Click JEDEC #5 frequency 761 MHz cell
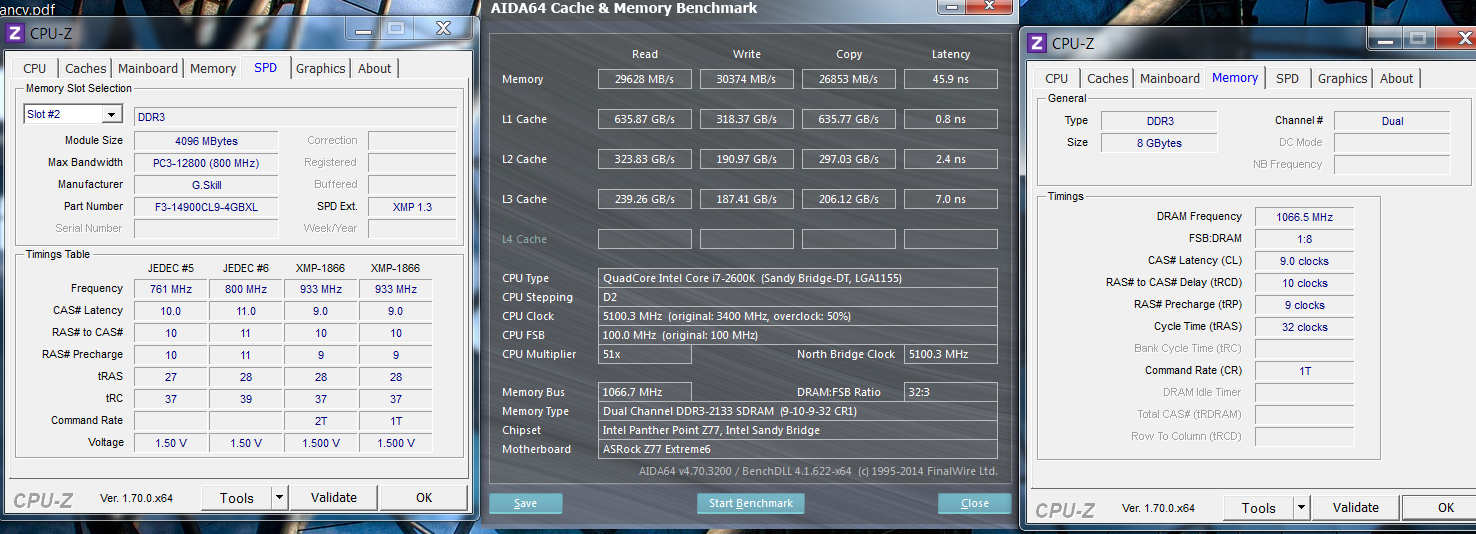1476x534 pixels. point(170,289)
